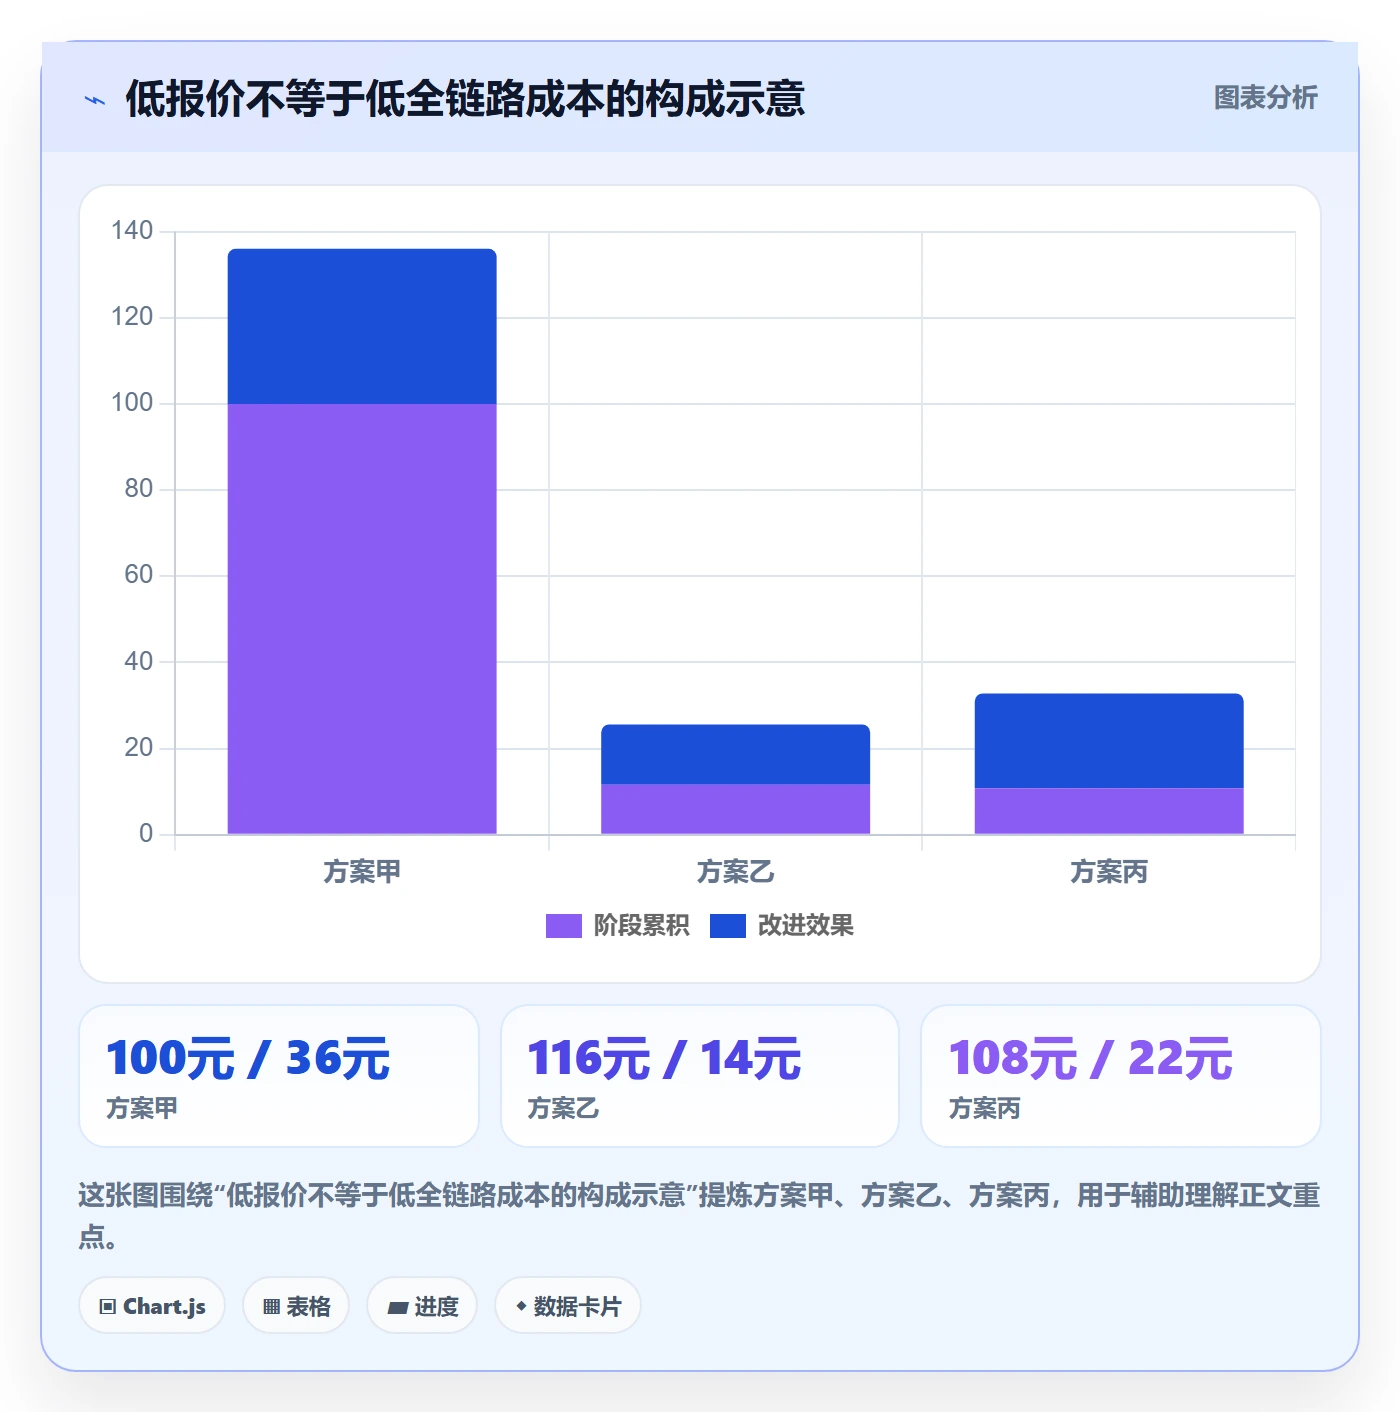The image size is (1400, 1412).
Task: Select the 图表分析 label in header
Action: coord(1265,98)
